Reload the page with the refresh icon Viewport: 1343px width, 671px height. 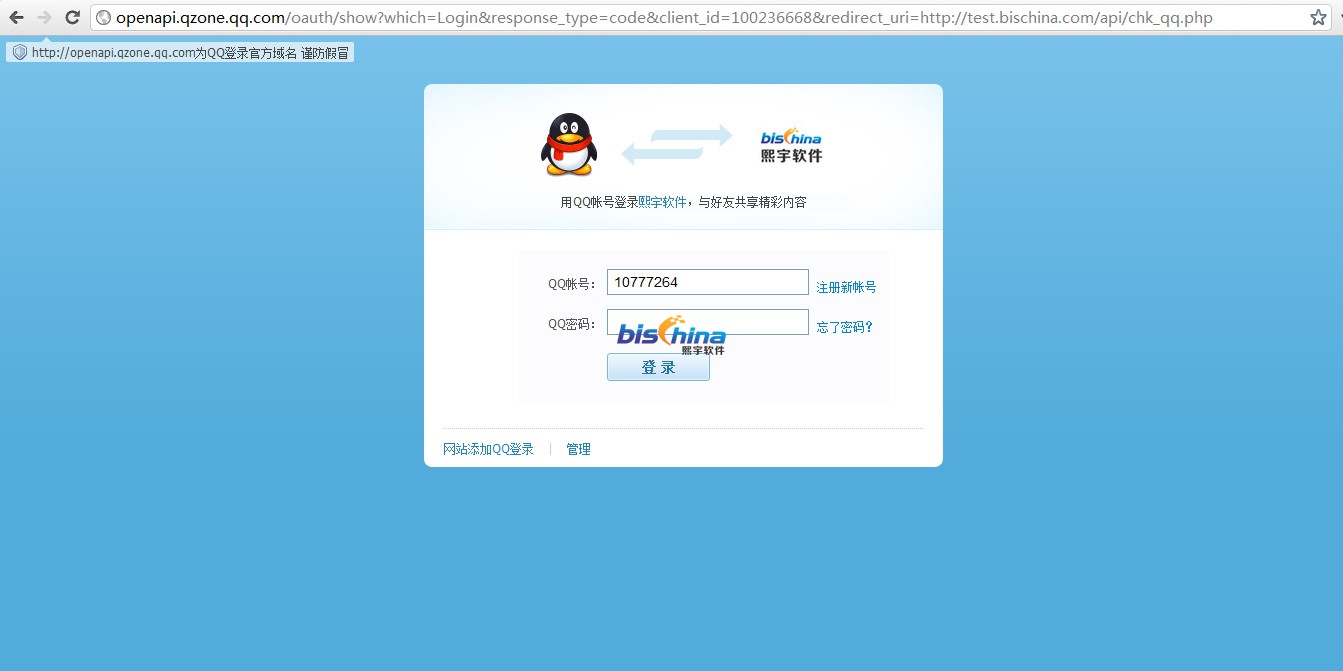(x=72, y=17)
